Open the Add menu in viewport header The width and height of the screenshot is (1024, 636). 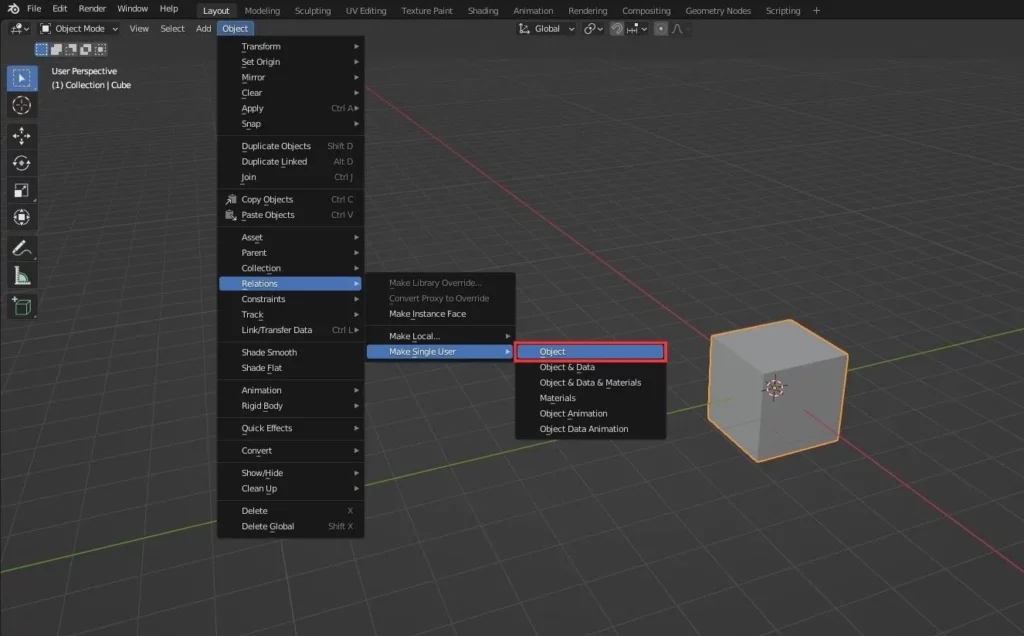click(204, 29)
